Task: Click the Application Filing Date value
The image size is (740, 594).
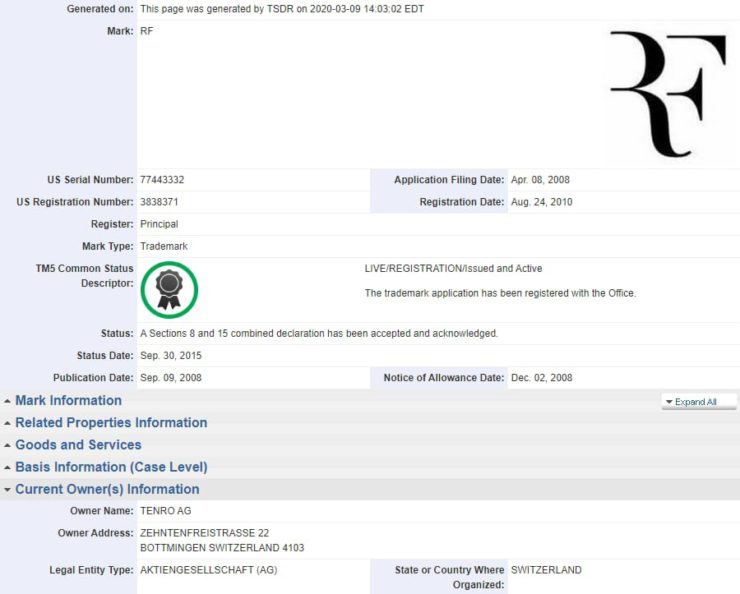Action: coord(540,180)
